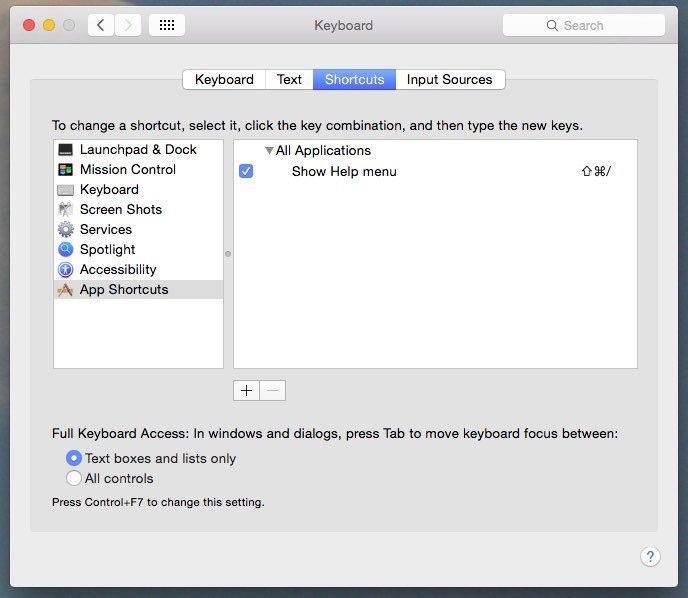Viewport: 688px width, 598px height.
Task: Open the Show All preferences grid
Action: pyautogui.click(x=167, y=25)
